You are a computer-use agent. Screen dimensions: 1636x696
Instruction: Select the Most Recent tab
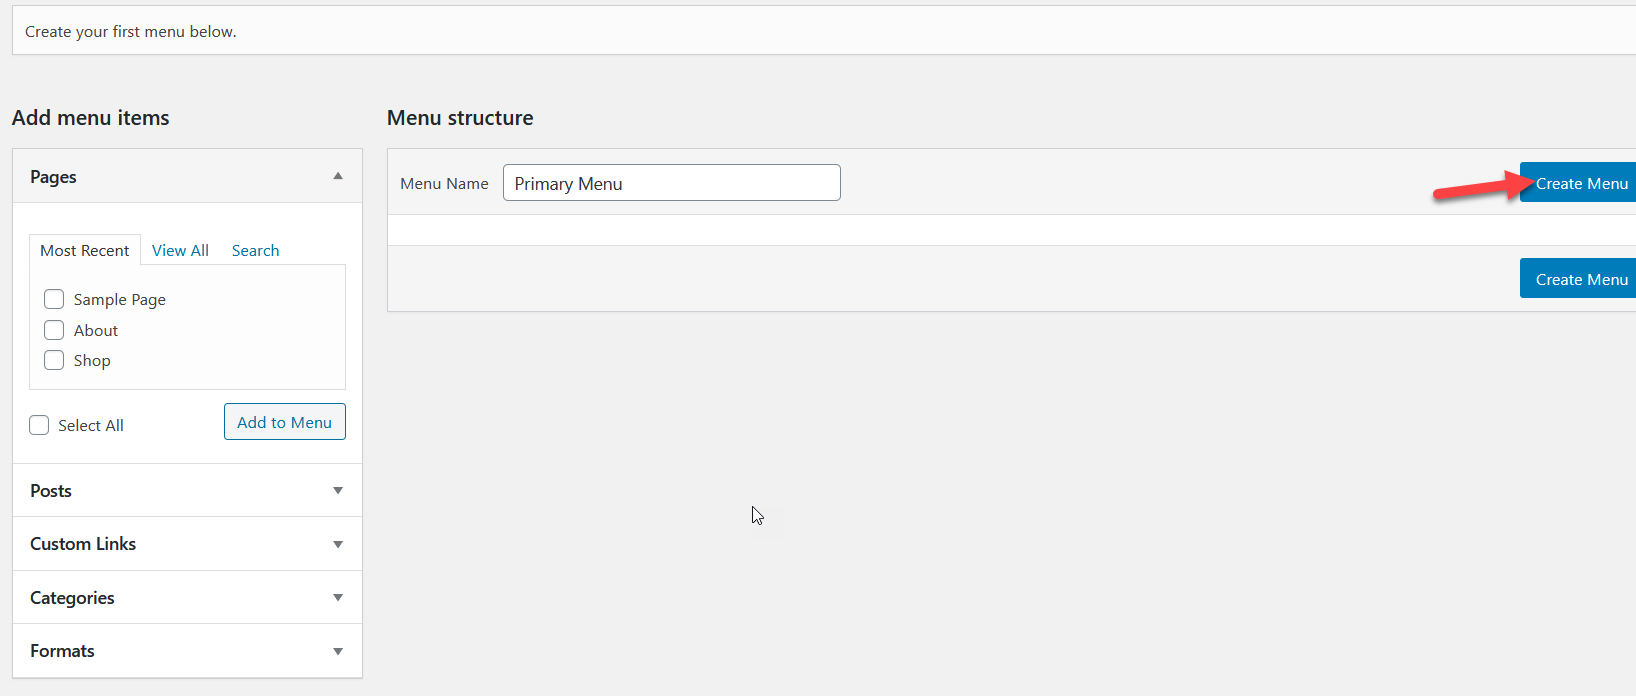[x=85, y=250]
